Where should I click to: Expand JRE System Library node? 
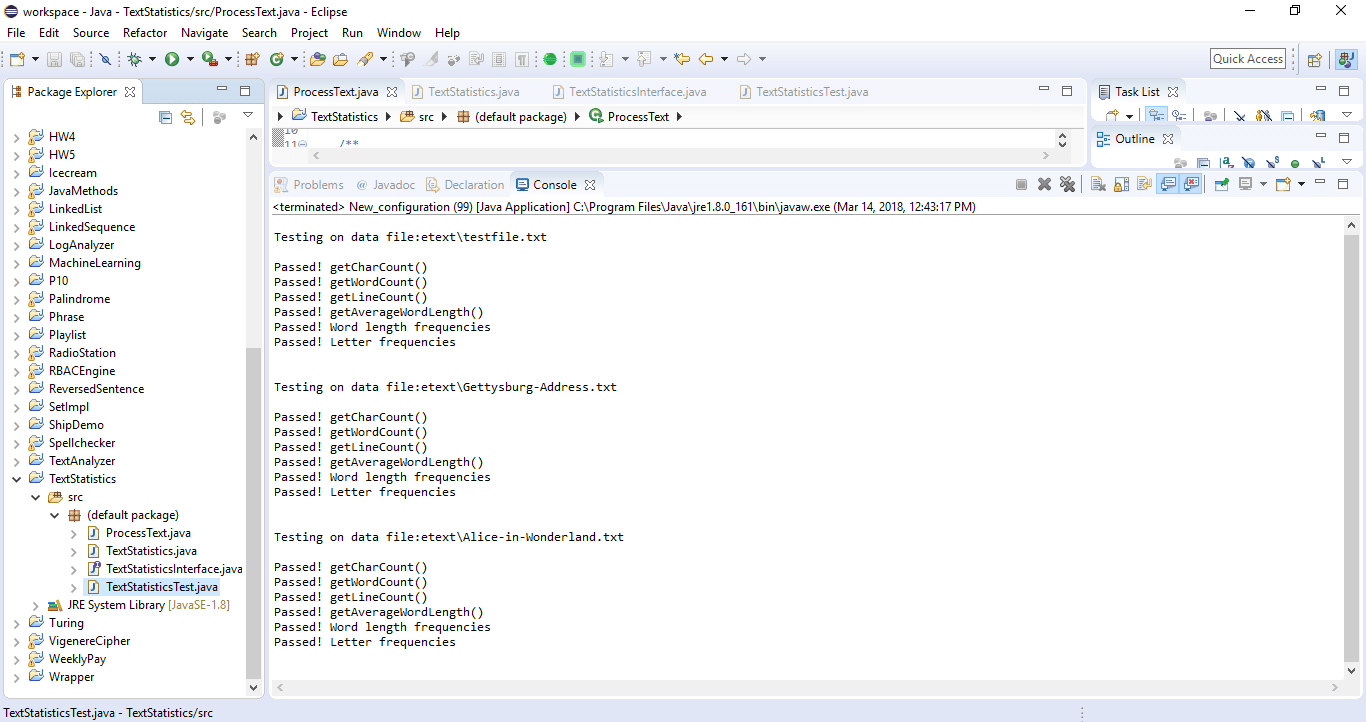[x=35, y=605]
